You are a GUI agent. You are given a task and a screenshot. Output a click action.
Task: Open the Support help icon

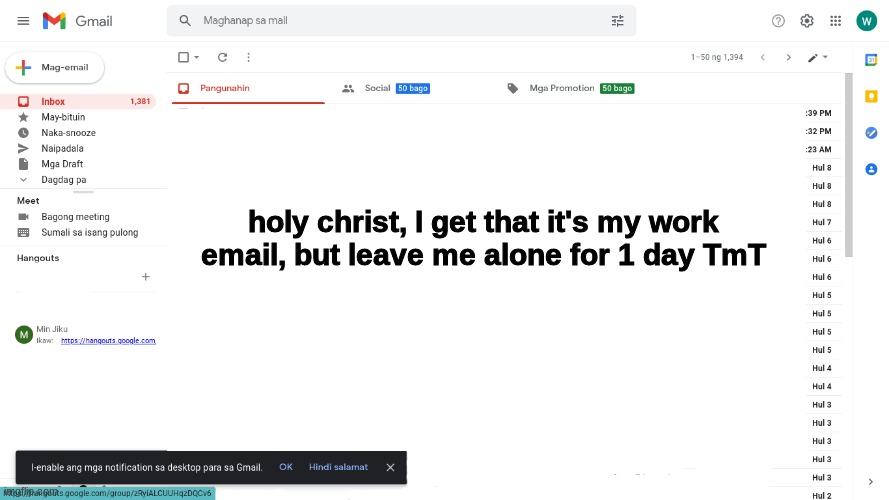pos(778,21)
